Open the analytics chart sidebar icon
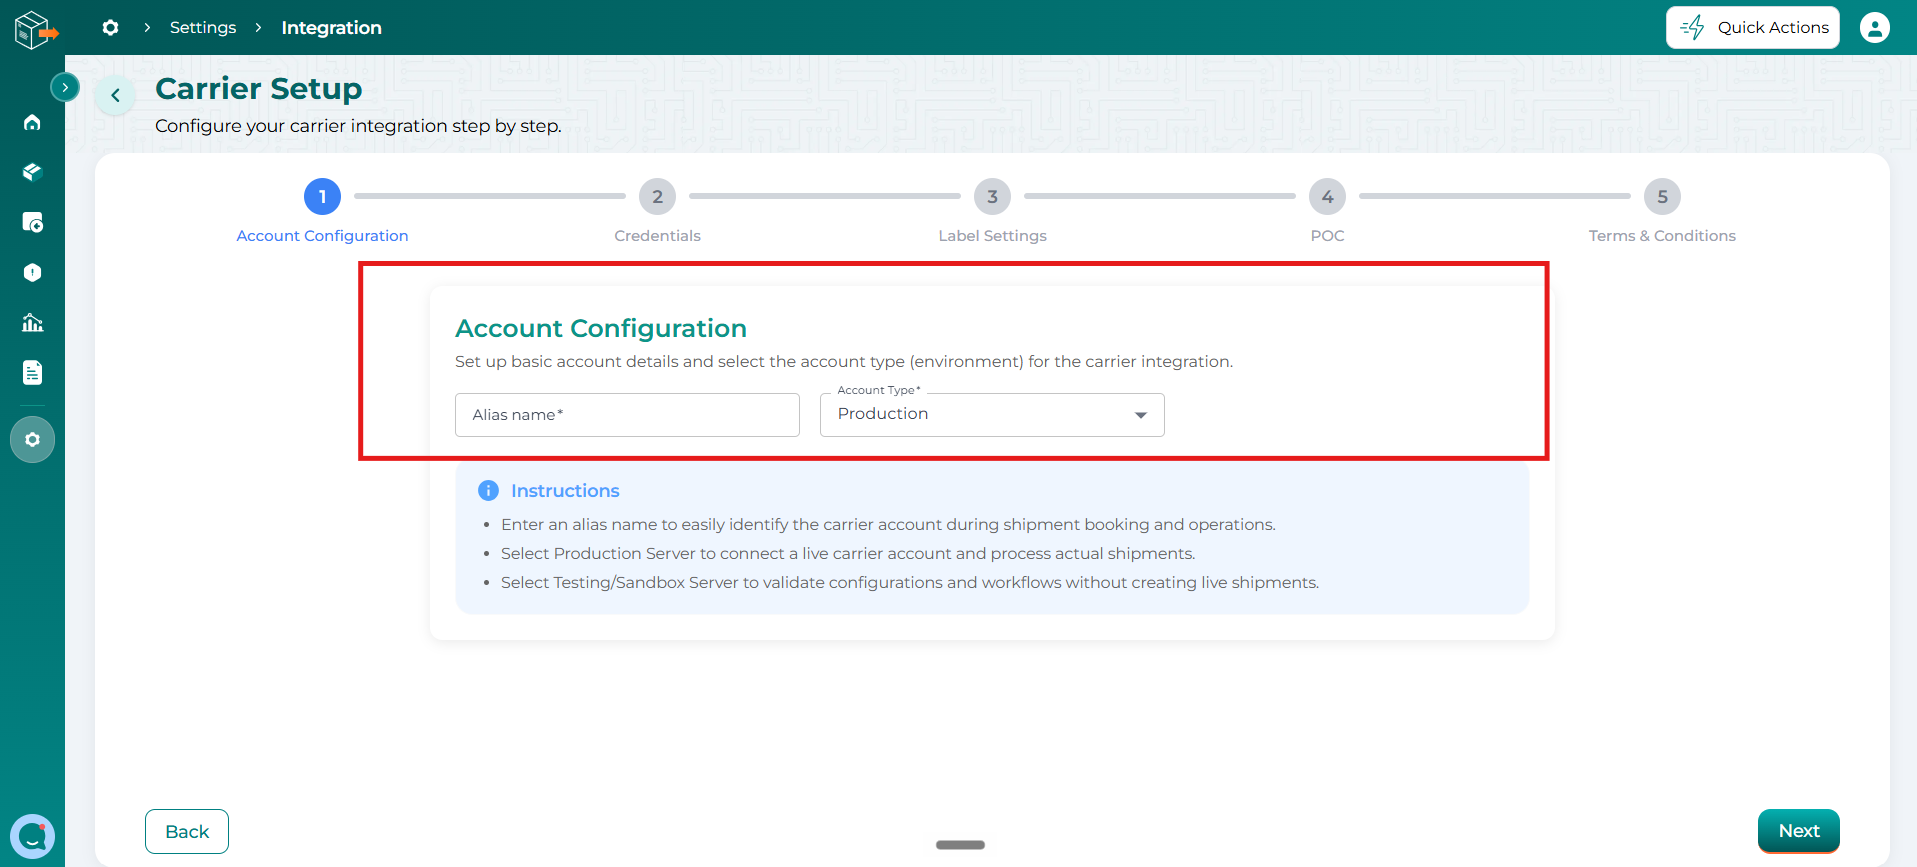The height and width of the screenshot is (867, 1917). (x=32, y=322)
